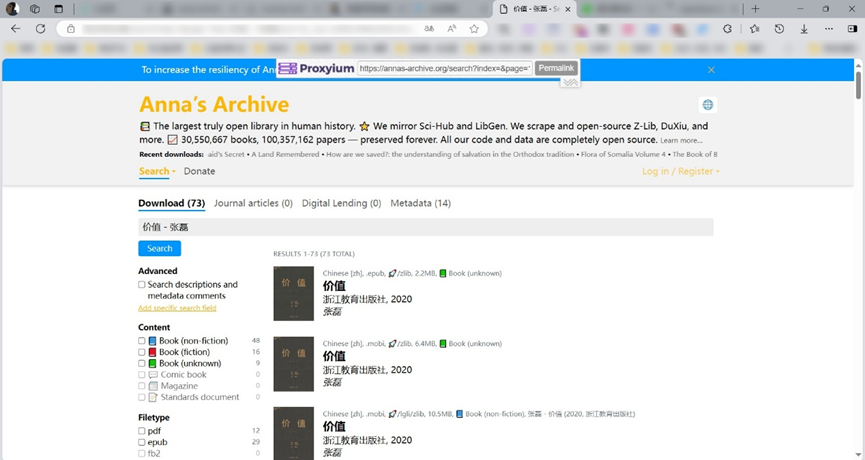Enable Search descriptions and metadata comments
Viewport: 865px width, 460px height.
pyautogui.click(x=142, y=285)
